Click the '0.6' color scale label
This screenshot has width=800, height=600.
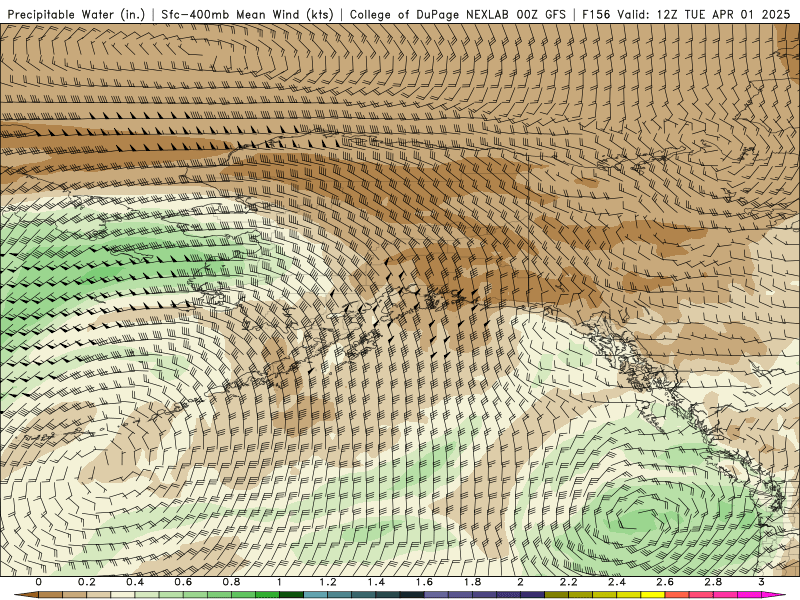click(x=183, y=582)
